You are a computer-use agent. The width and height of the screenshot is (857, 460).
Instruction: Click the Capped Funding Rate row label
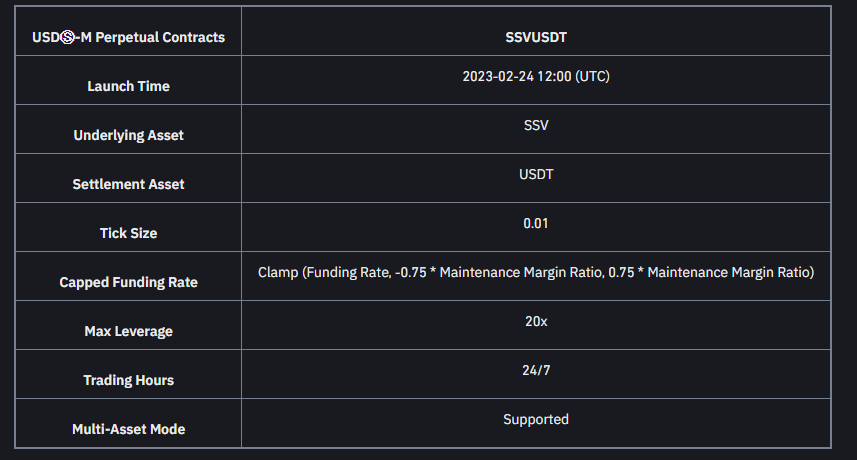[128, 282]
